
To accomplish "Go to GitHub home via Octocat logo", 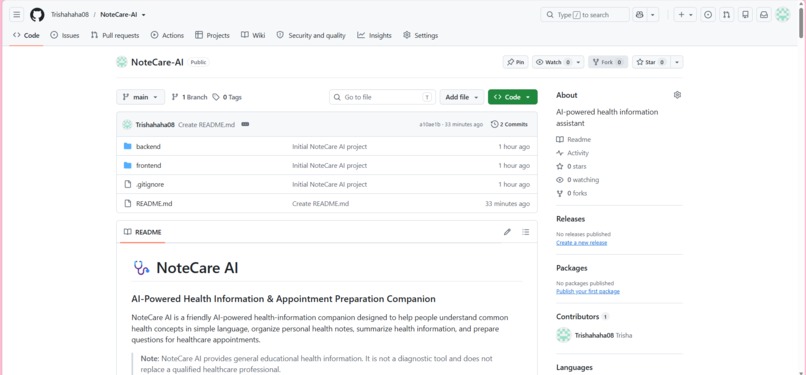I will pyautogui.click(x=37, y=14).
